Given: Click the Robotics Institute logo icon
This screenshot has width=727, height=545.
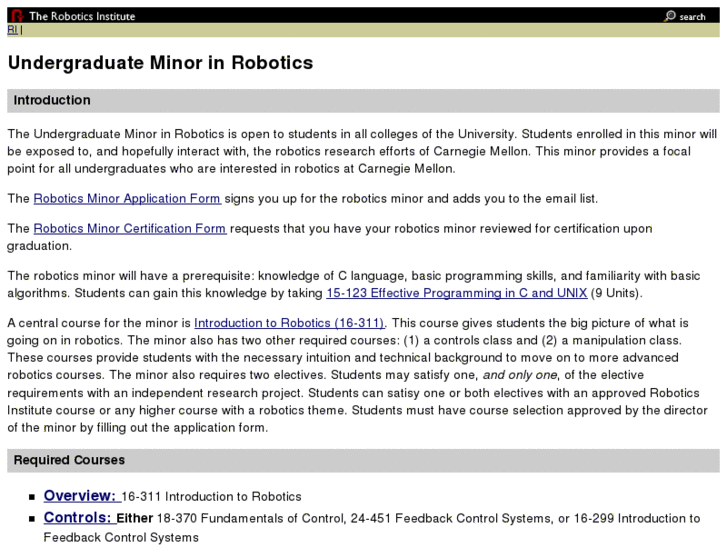Looking at the screenshot, I should (18, 16).
